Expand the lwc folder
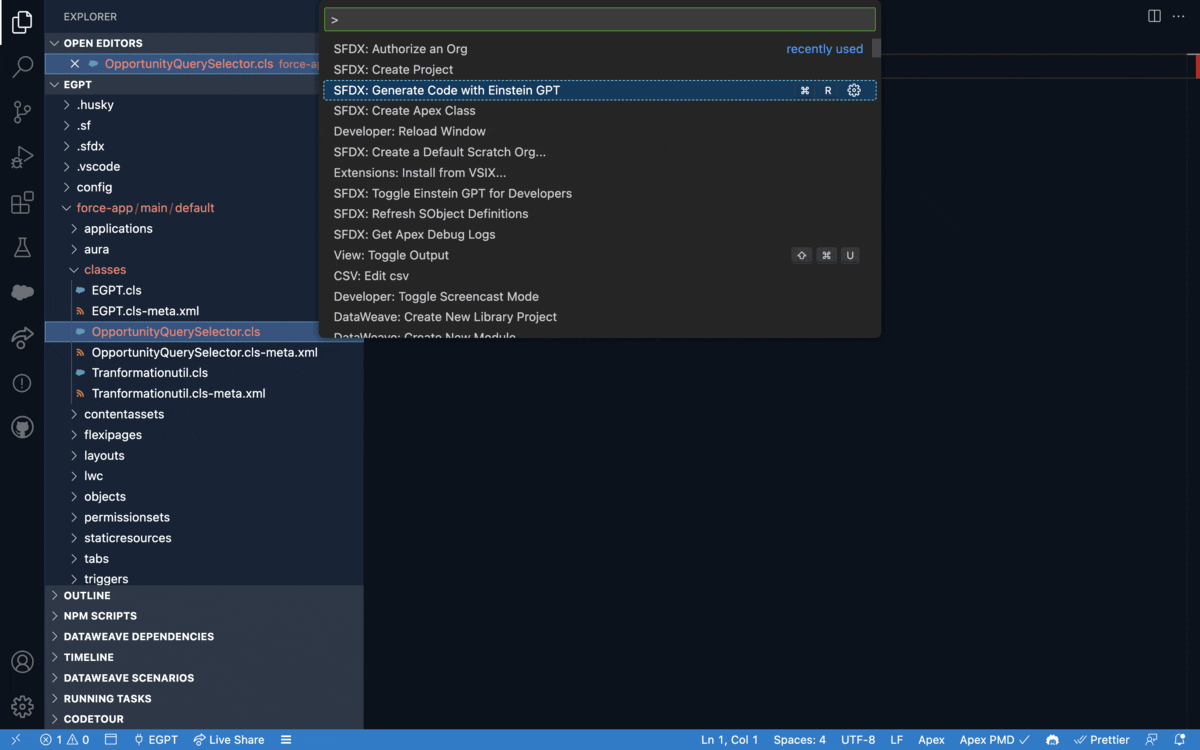 point(93,476)
